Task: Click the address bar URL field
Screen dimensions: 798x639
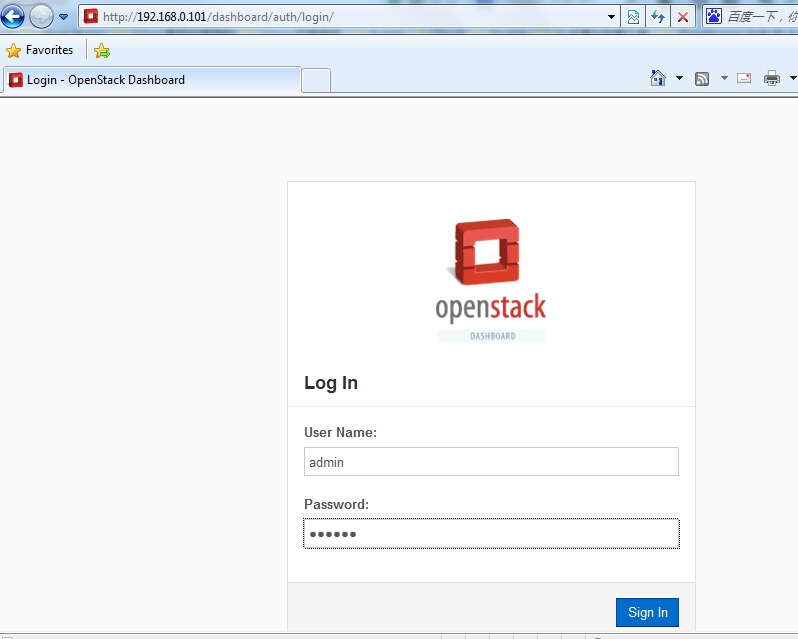Action: (351, 17)
